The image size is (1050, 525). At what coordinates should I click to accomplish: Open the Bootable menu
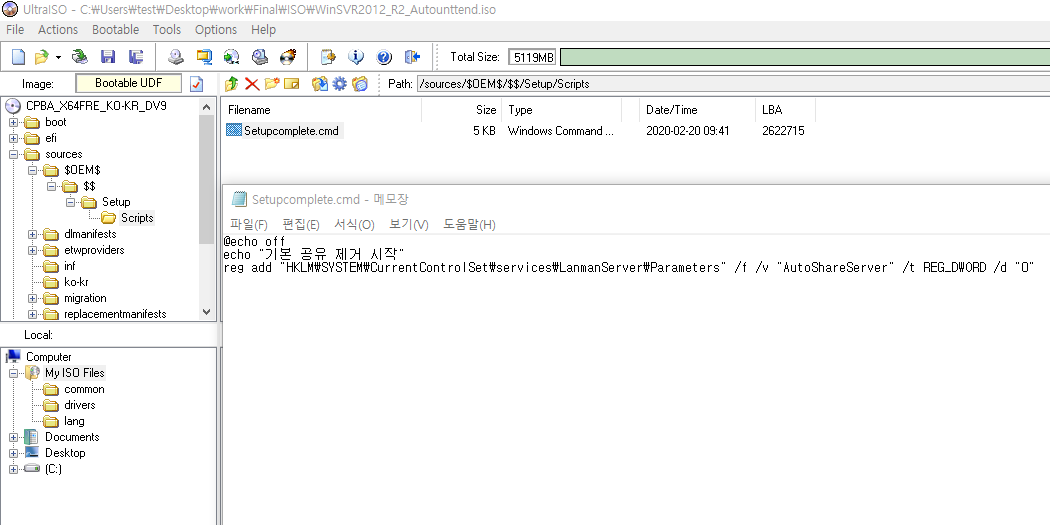tap(115, 29)
